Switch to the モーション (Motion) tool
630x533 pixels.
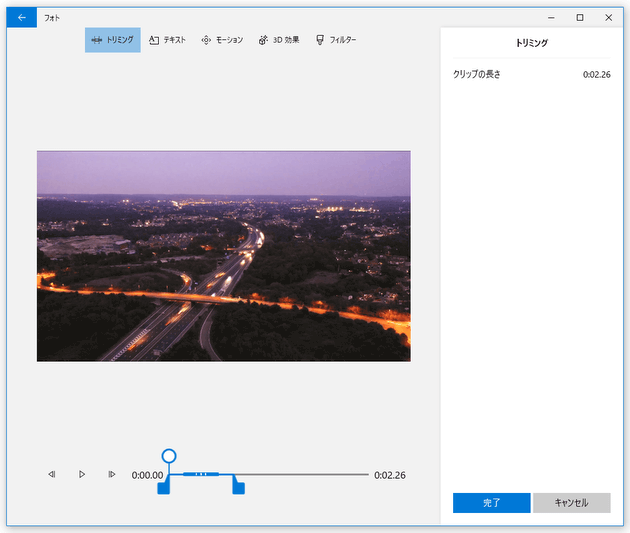tap(221, 40)
